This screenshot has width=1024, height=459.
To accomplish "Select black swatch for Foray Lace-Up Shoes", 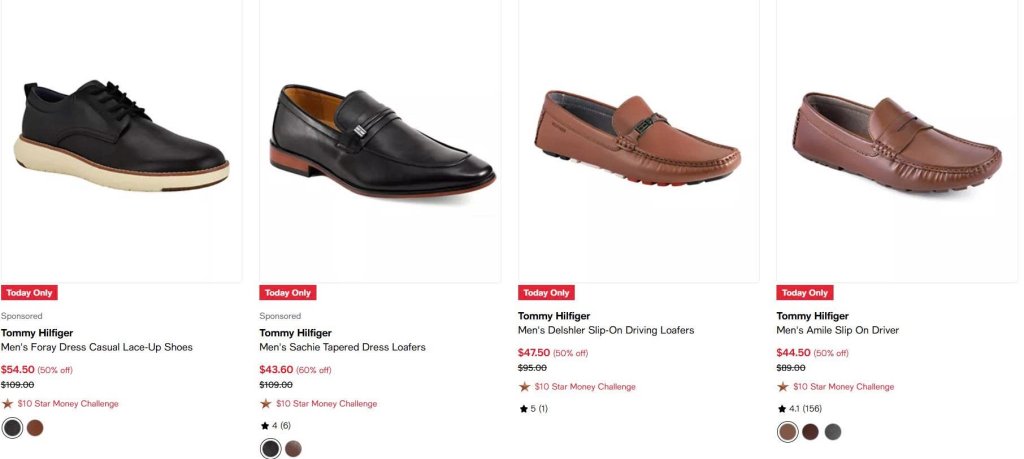I will [x=12, y=428].
